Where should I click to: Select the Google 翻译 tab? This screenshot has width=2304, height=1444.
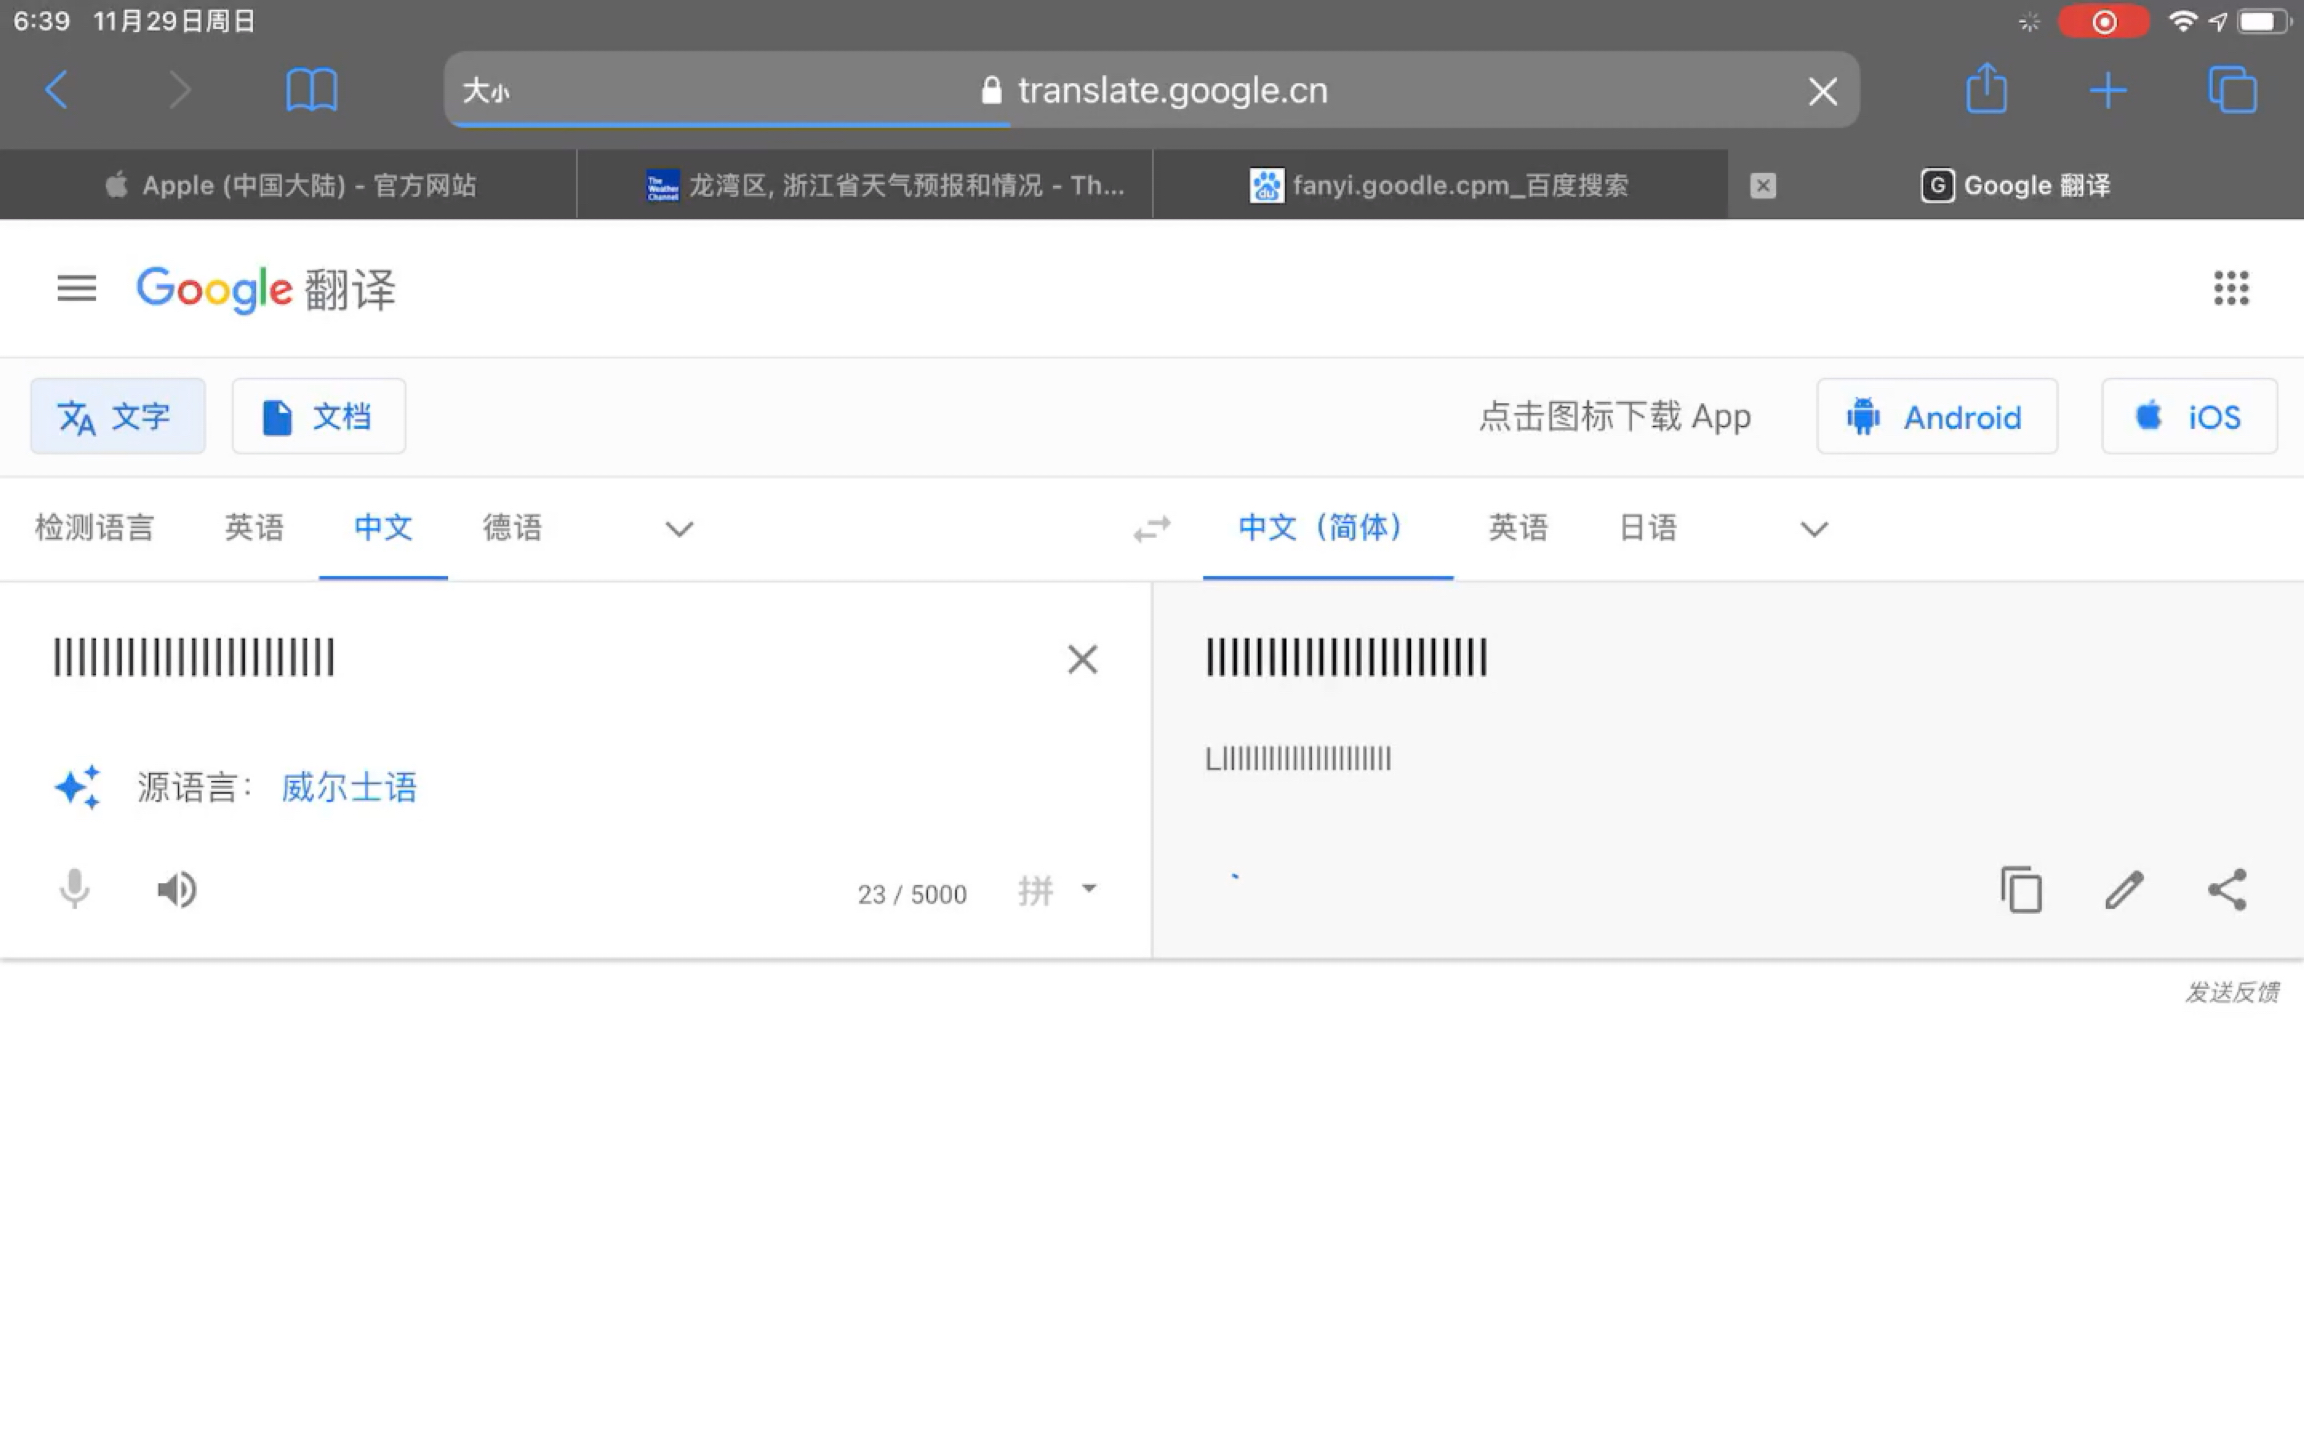point(2016,185)
